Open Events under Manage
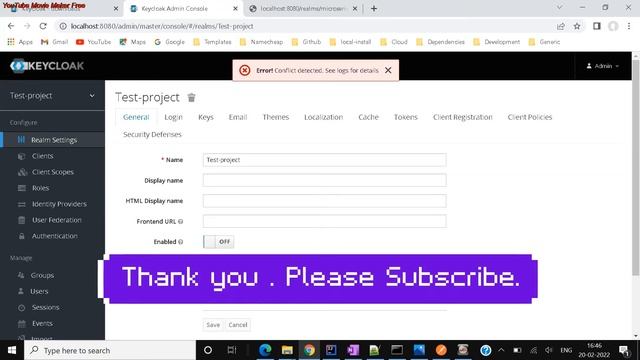This screenshot has height=360, width=640. pos(42,323)
